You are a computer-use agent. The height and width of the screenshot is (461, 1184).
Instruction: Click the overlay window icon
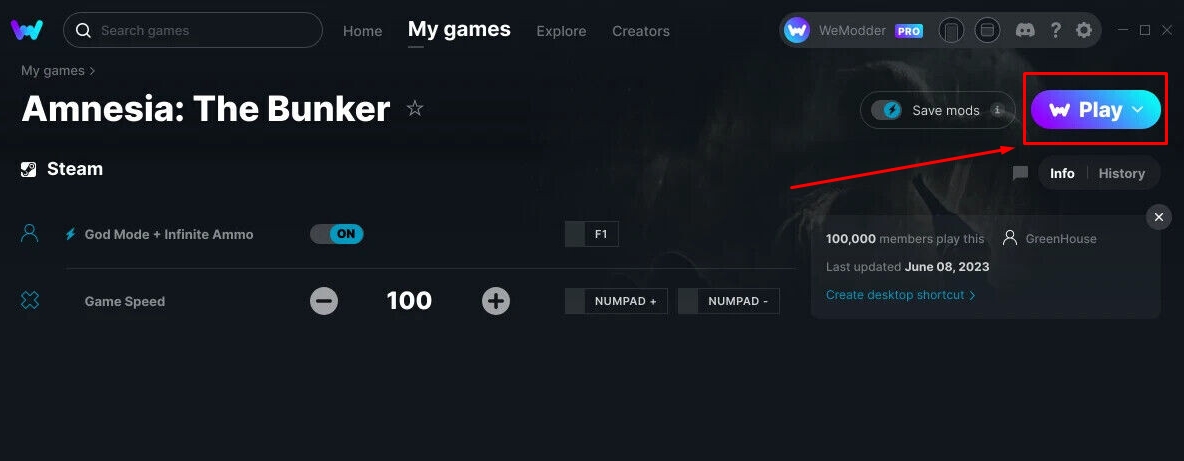click(987, 31)
